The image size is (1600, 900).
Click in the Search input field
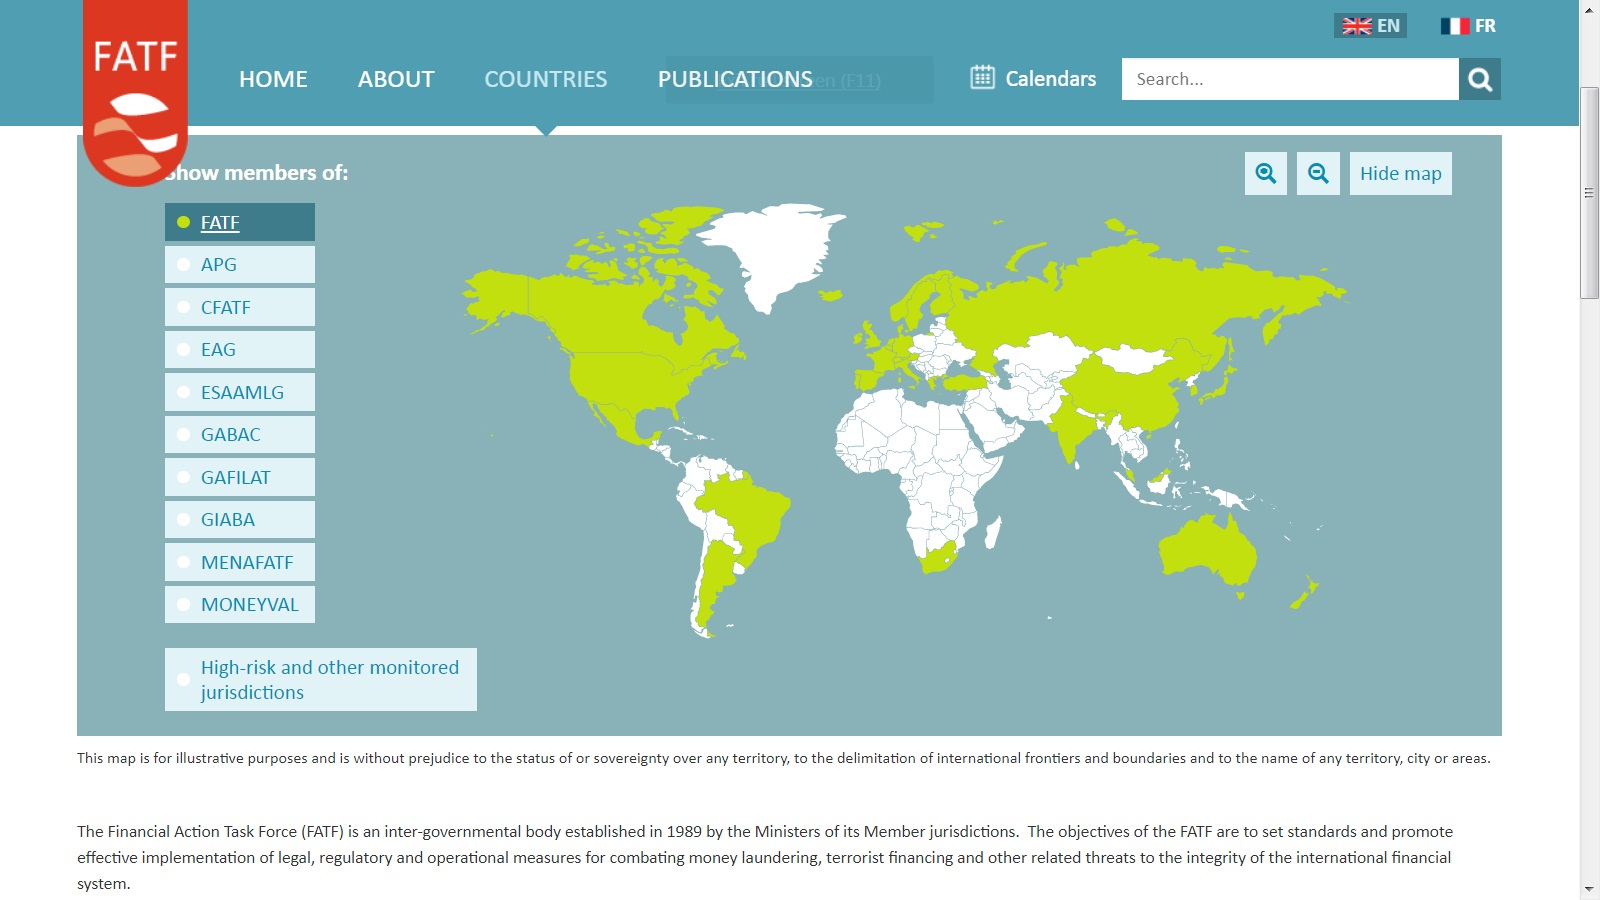pyautogui.click(x=1290, y=79)
